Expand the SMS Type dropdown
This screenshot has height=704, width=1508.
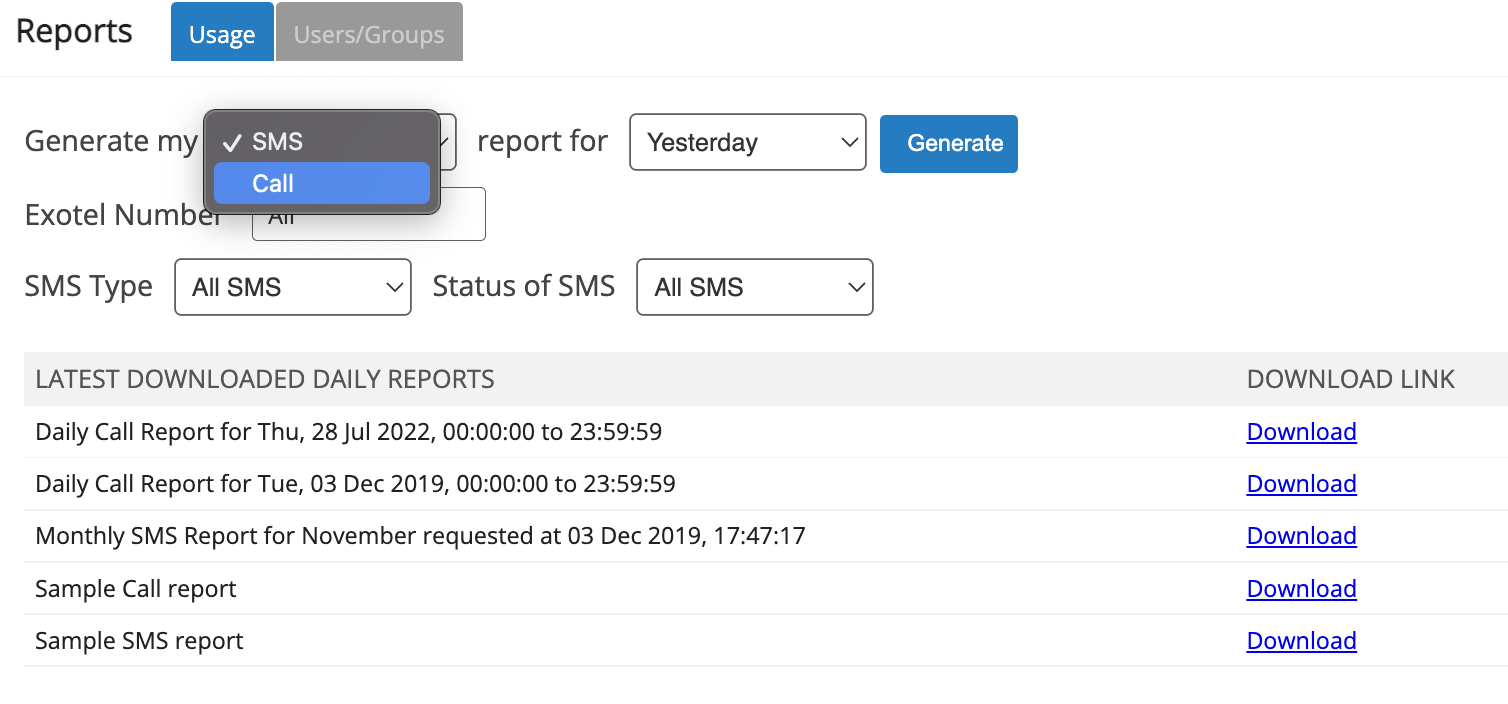pyautogui.click(x=293, y=287)
